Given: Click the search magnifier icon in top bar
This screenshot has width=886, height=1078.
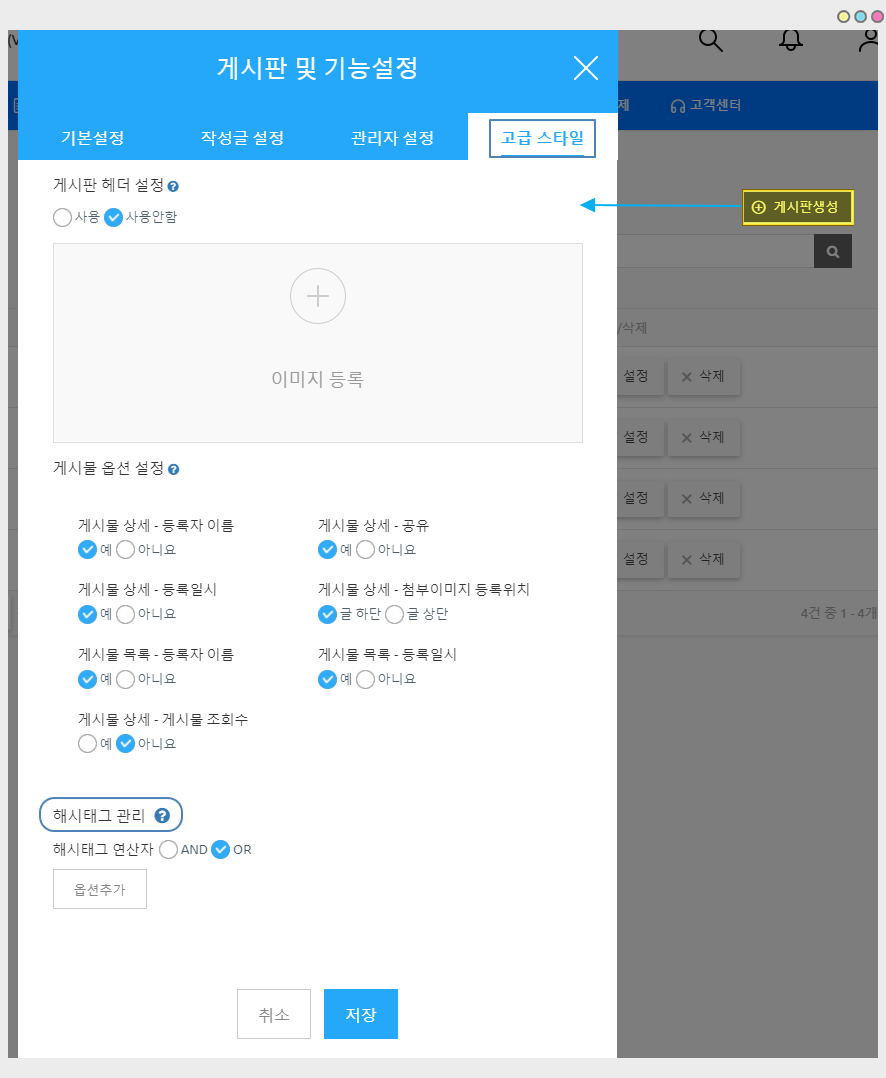Looking at the screenshot, I should pyautogui.click(x=710, y=40).
